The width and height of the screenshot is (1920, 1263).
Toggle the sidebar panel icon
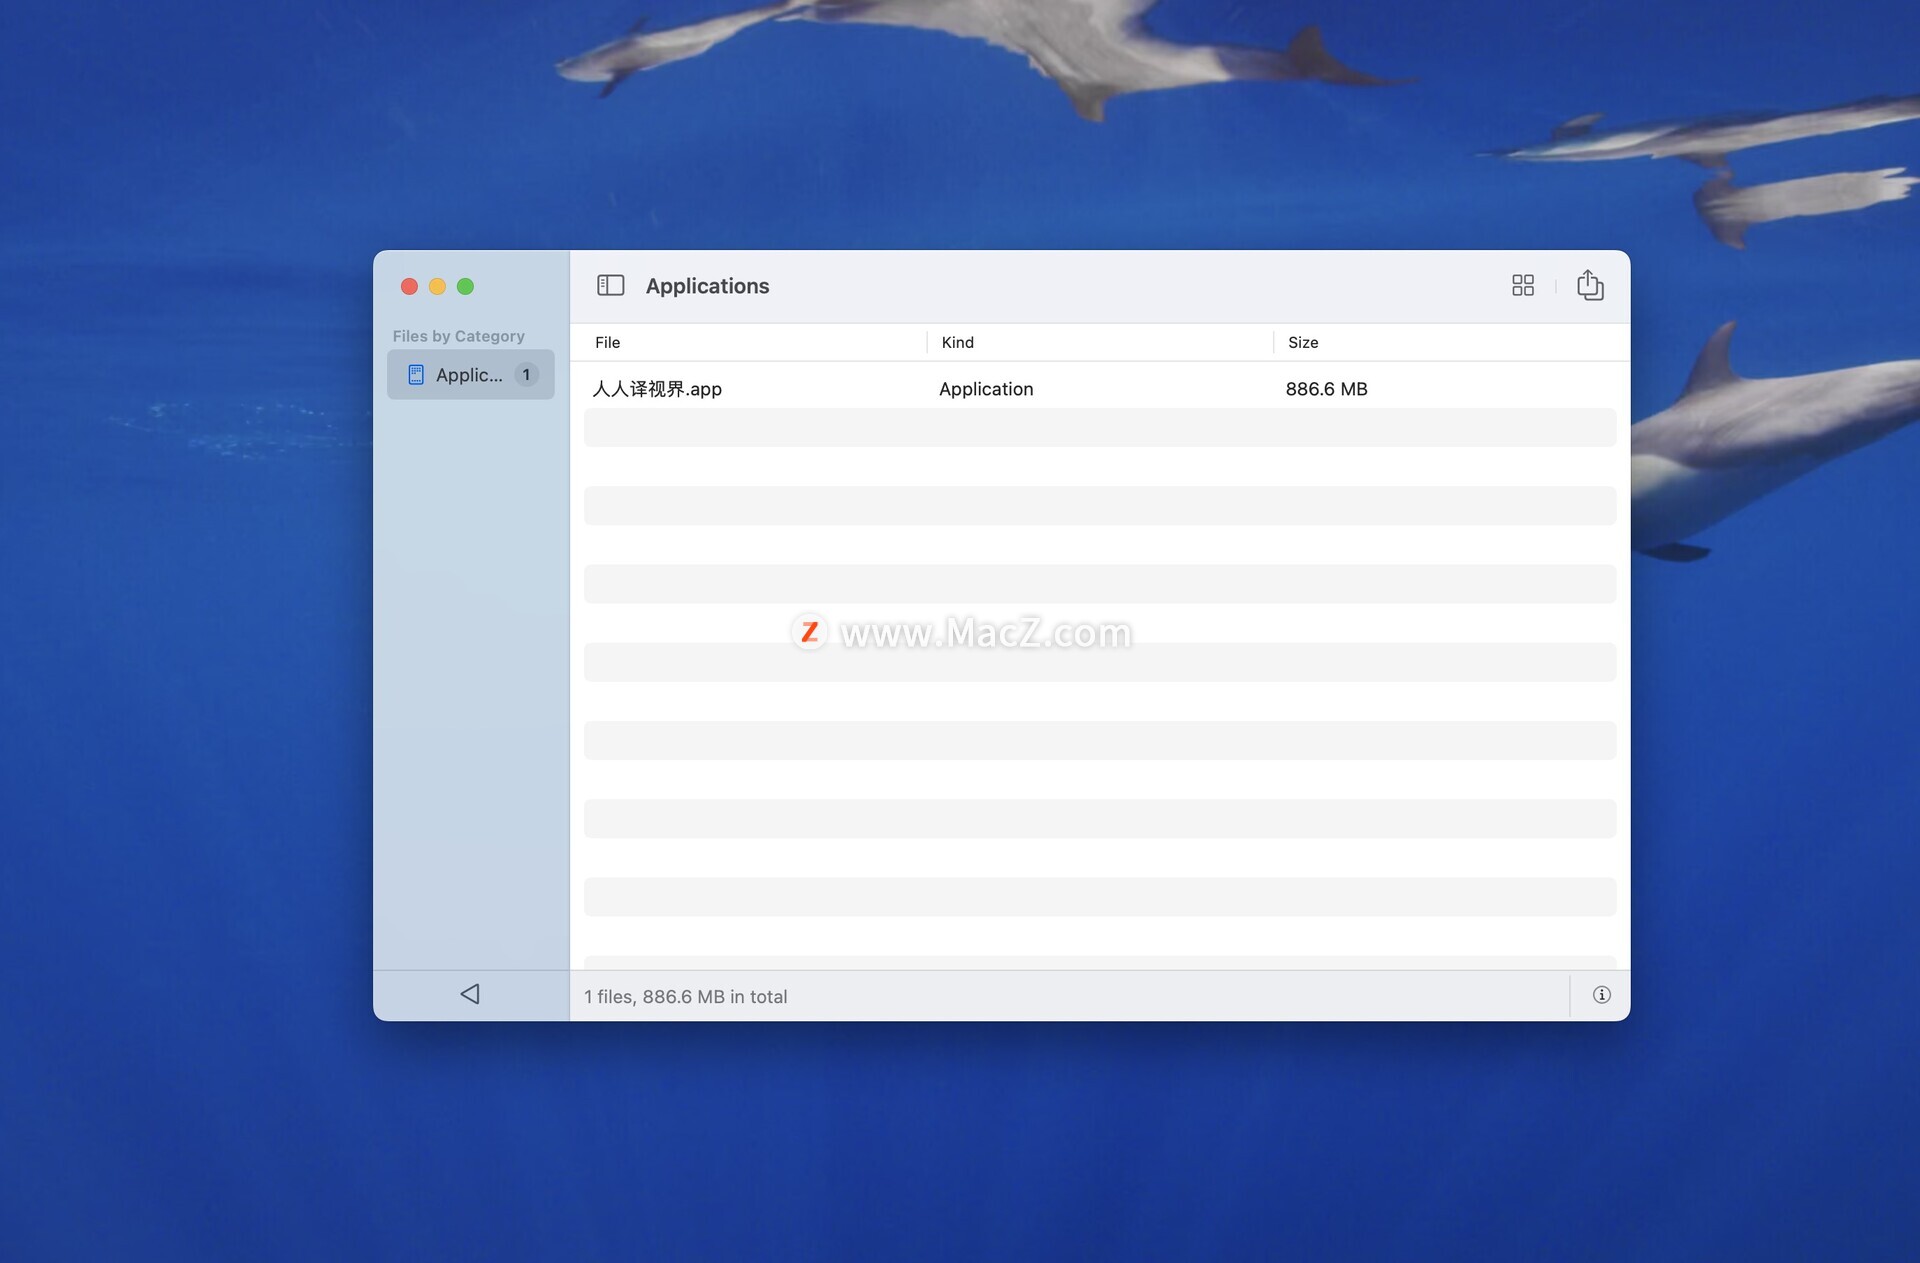pyautogui.click(x=610, y=286)
